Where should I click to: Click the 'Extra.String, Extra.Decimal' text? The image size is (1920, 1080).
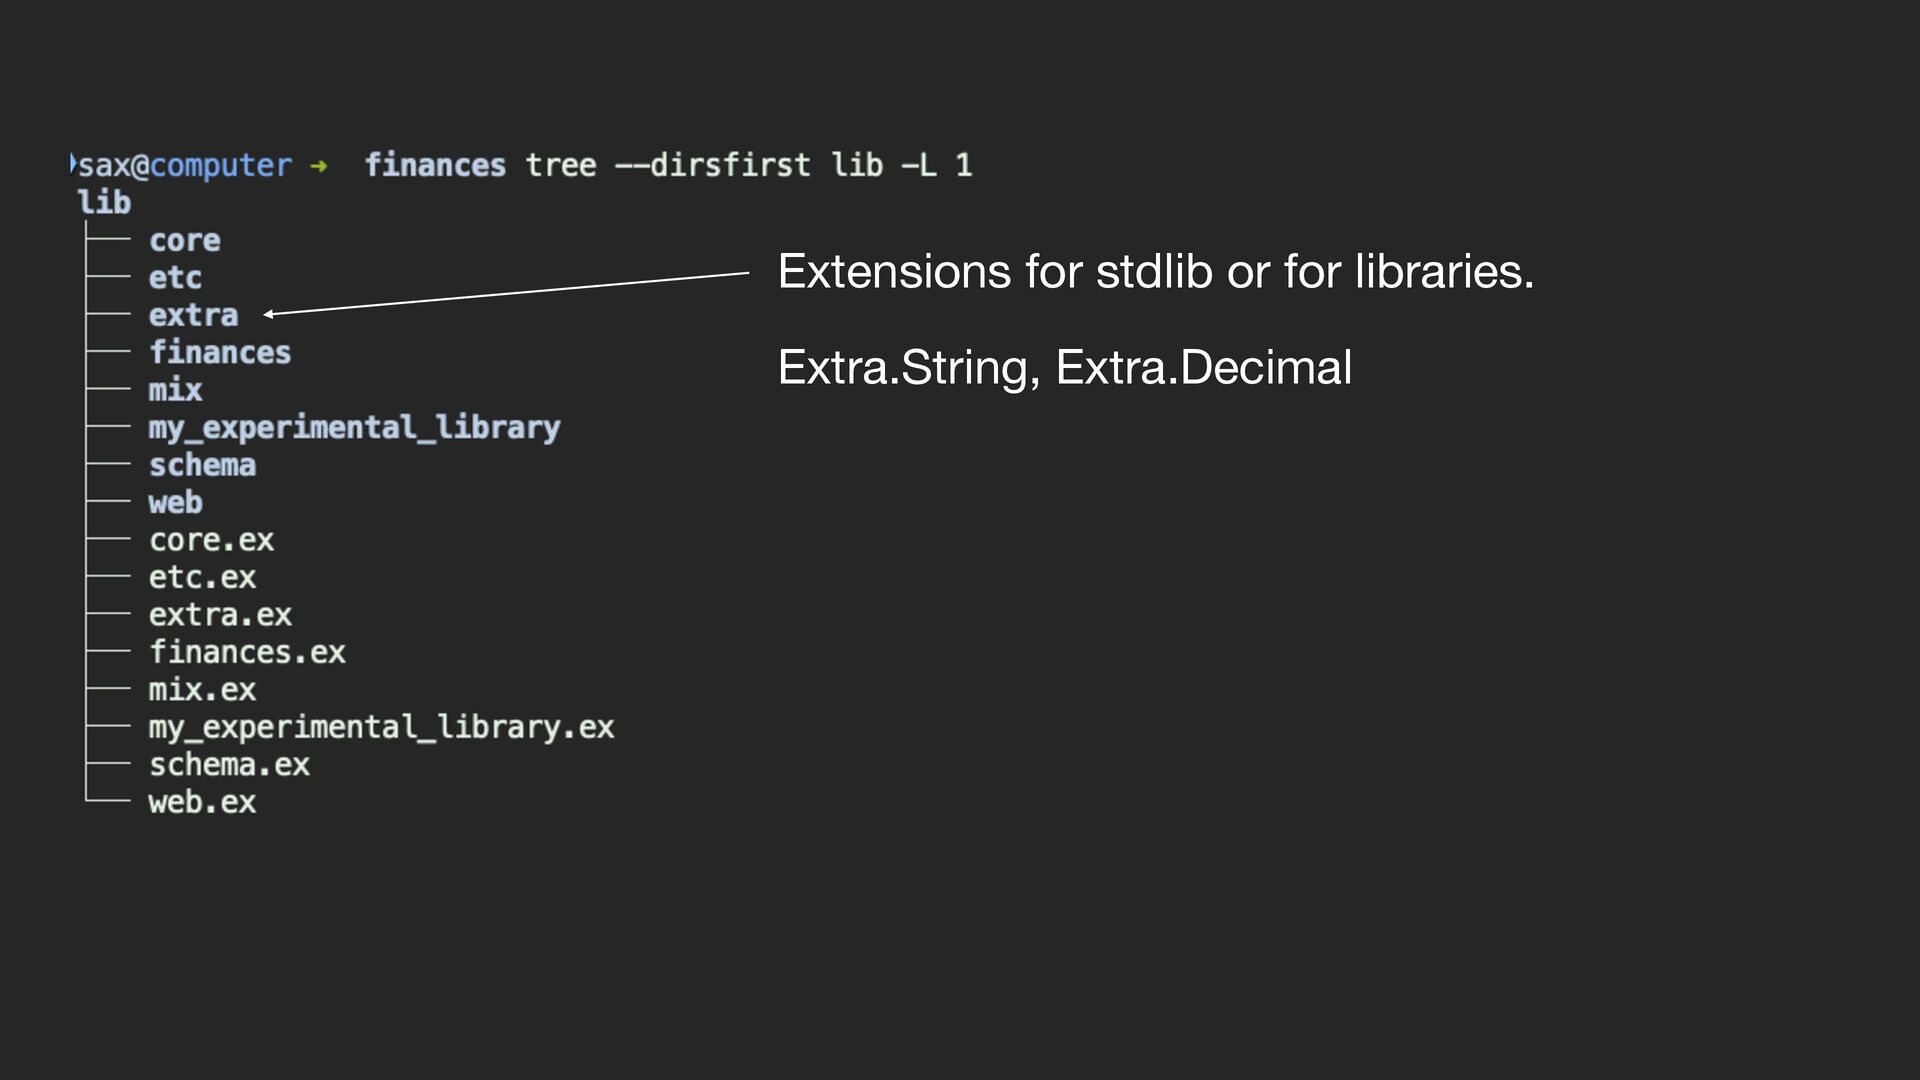(x=1064, y=367)
